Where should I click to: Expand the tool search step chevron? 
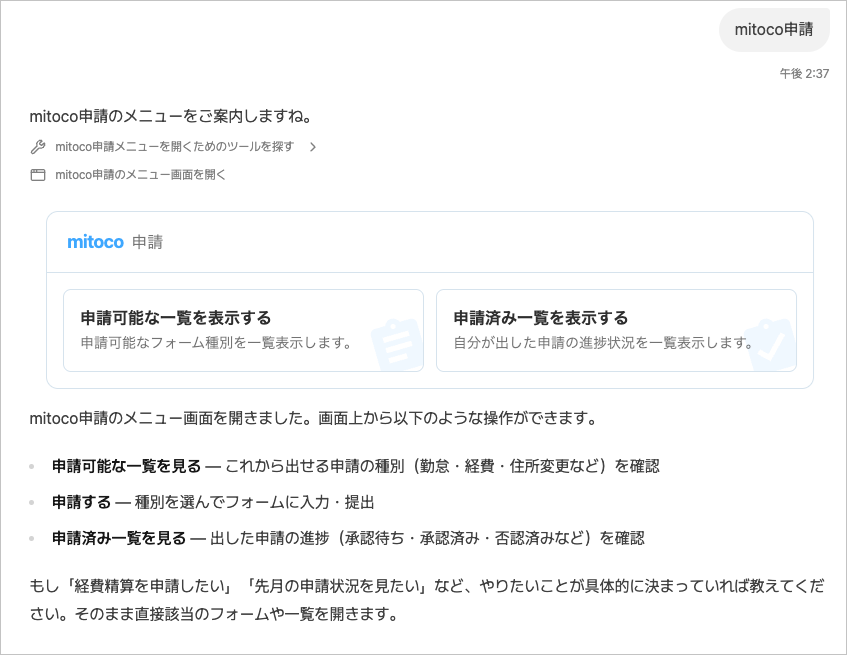[x=312, y=146]
